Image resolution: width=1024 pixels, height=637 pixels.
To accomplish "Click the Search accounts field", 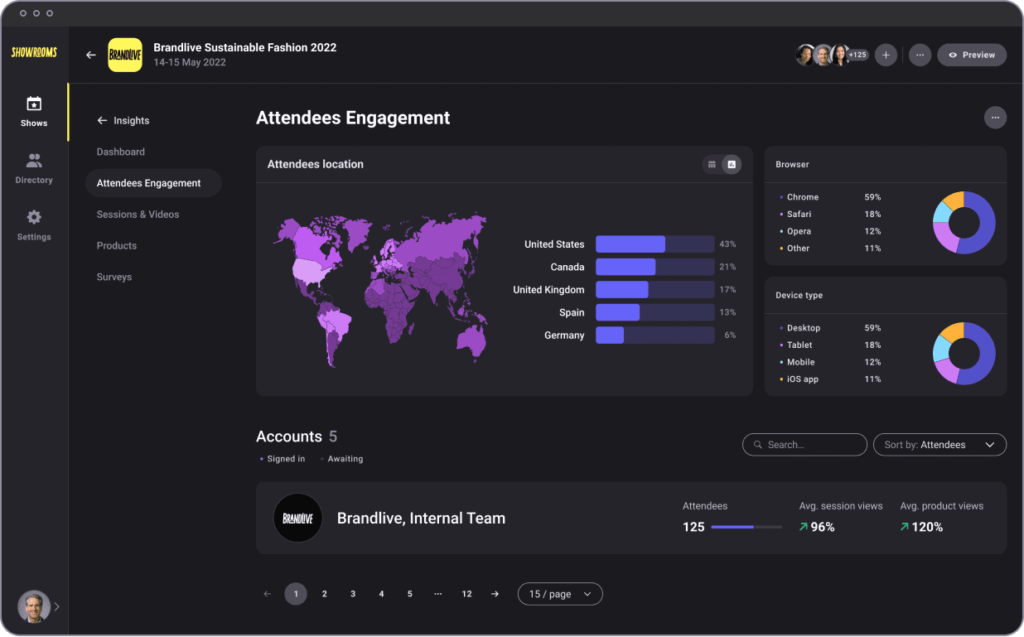I will pyautogui.click(x=805, y=445).
